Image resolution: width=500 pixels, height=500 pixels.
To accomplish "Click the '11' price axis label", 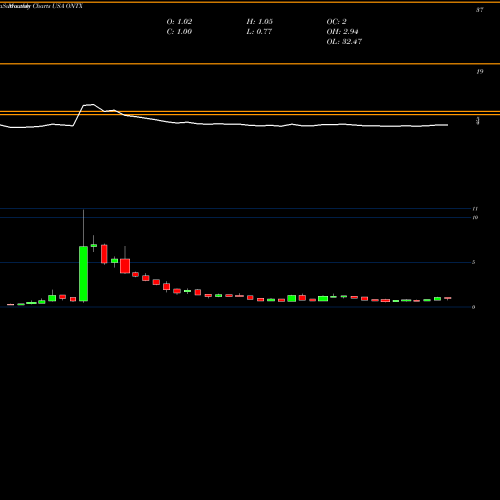I will tap(475, 209).
